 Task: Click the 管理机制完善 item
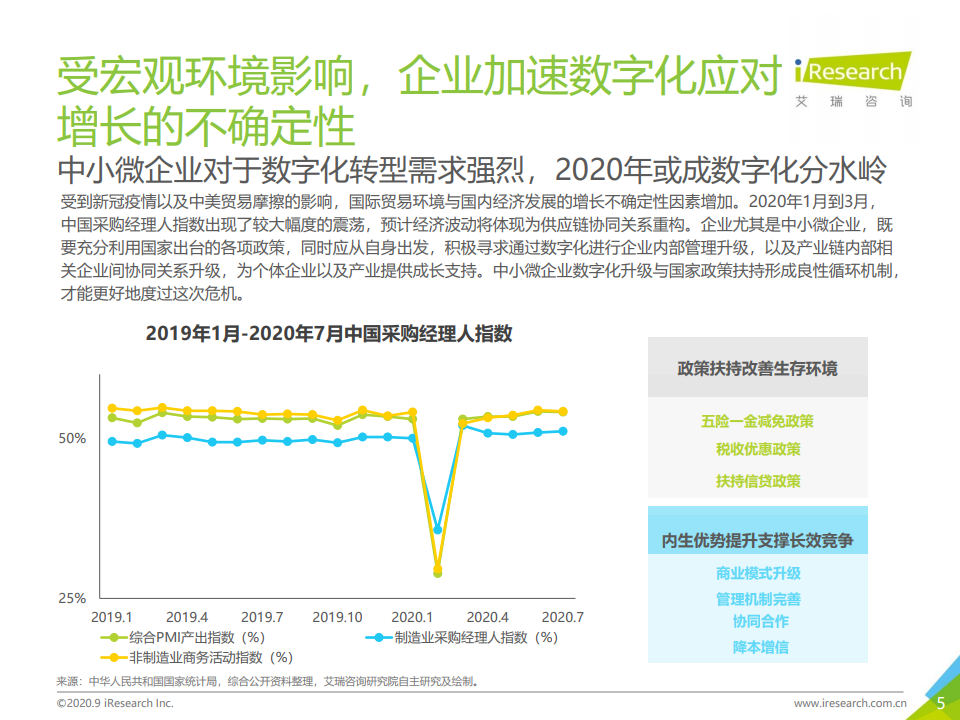(758, 599)
